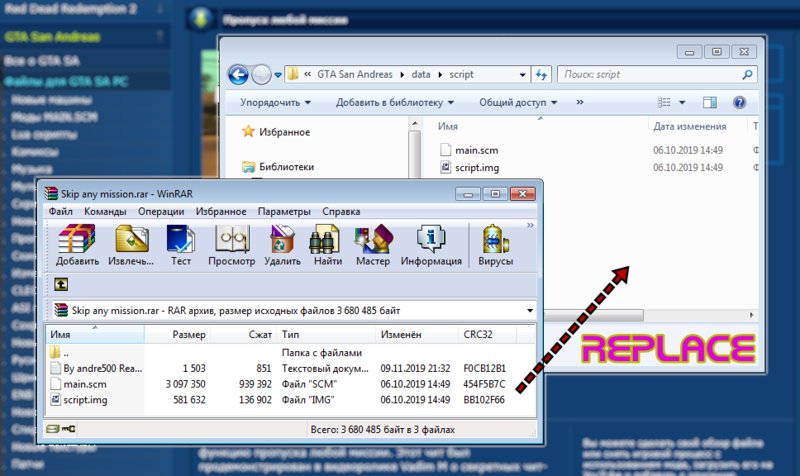Sort WinRAR list by Size (Размер) column

(178, 334)
